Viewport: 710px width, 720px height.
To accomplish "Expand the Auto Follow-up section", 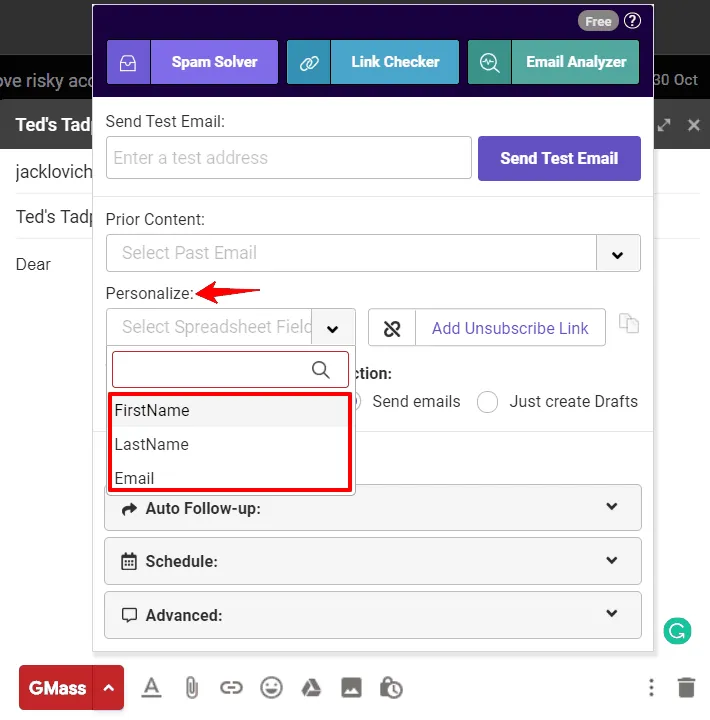I will tap(373, 507).
